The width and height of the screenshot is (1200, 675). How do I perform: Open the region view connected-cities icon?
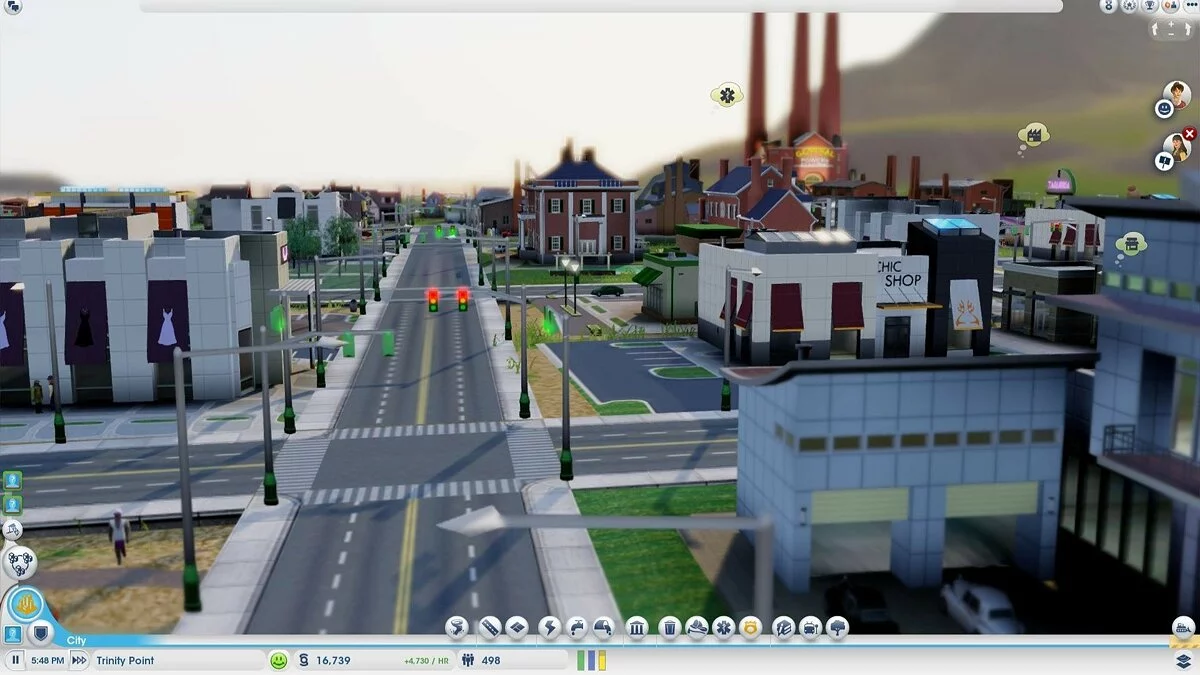click(20, 562)
